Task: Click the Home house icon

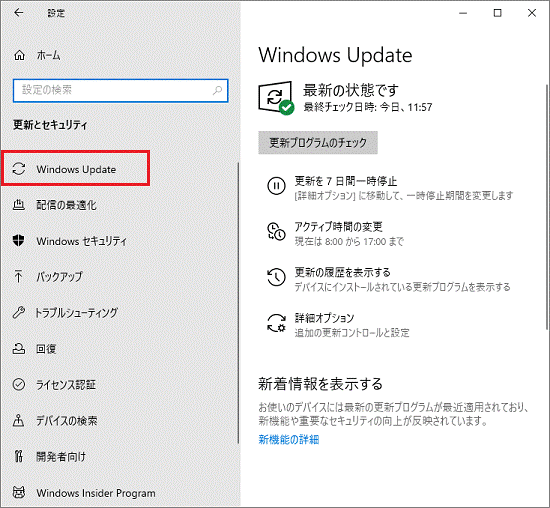Action: tap(19, 55)
